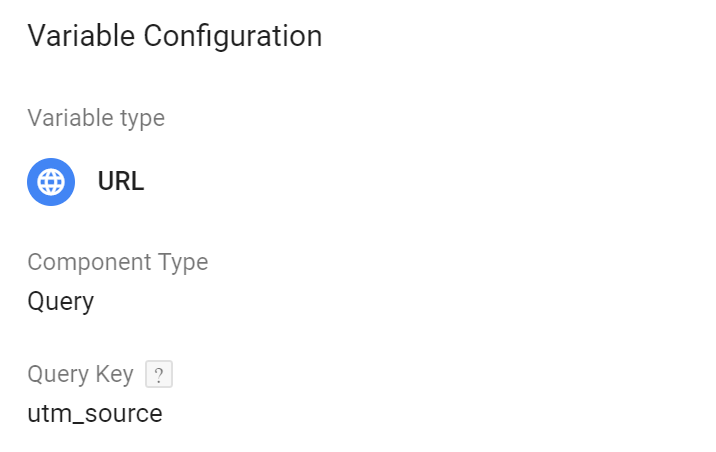Click the text URL next to the globe

tap(121, 181)
